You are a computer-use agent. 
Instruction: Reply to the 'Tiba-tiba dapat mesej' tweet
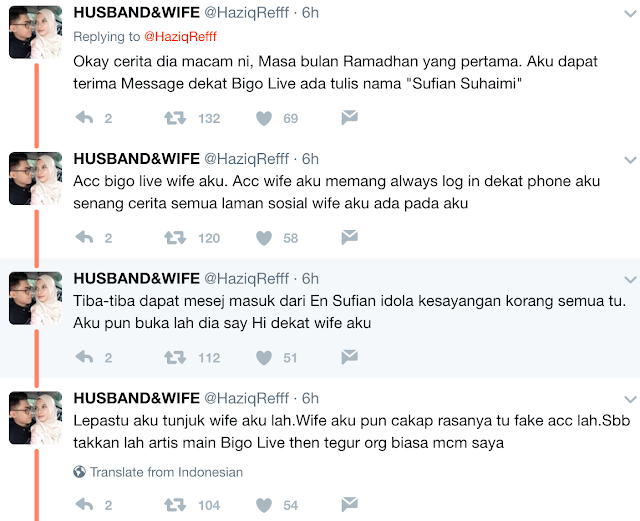tap(84, 357)
